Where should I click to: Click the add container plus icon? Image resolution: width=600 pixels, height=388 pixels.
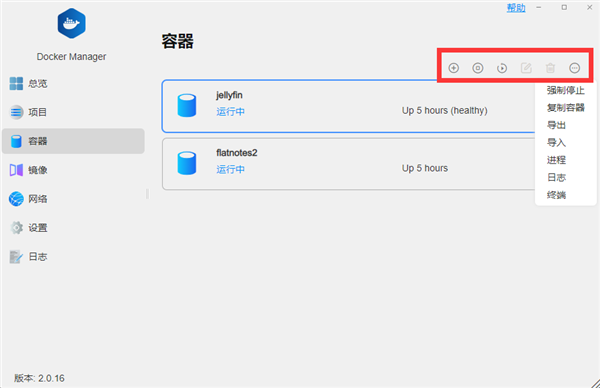pos(453,68)
